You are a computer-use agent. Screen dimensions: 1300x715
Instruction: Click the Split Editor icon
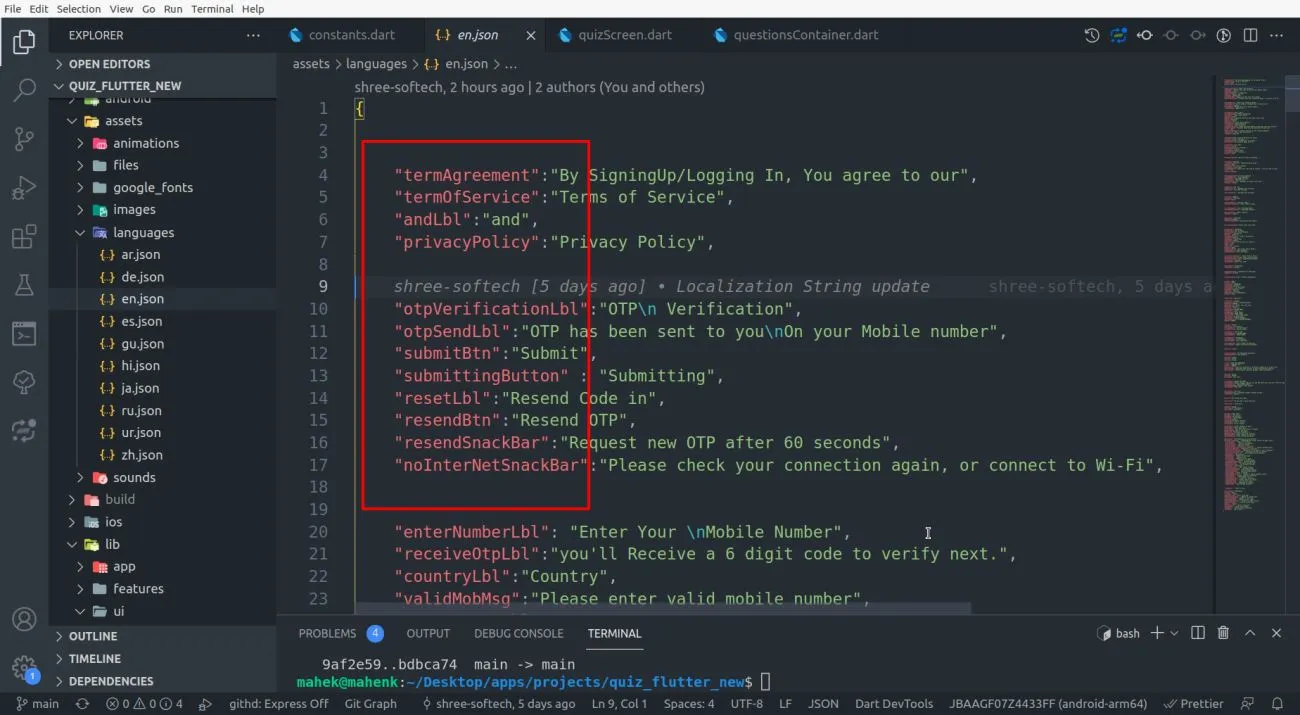1250,34
